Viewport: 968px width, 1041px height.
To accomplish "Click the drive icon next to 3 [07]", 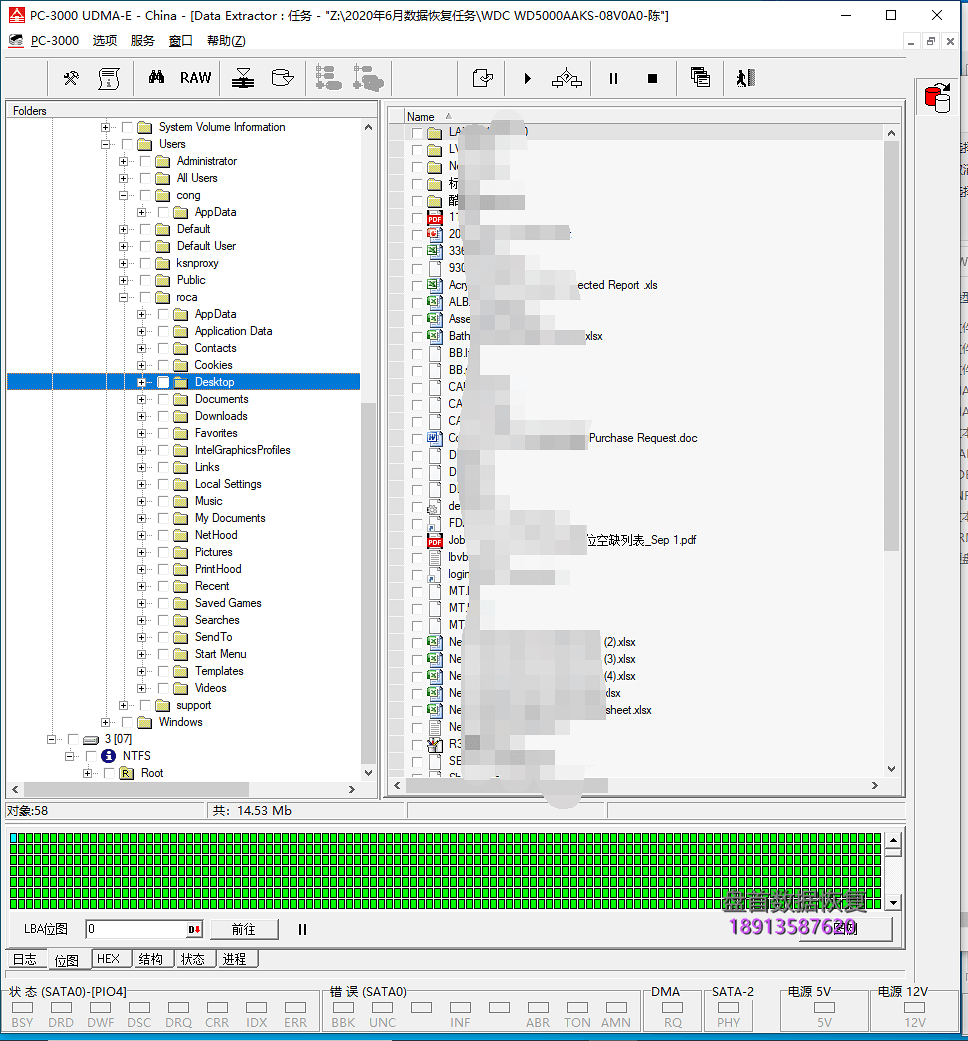I will point(91,739).
